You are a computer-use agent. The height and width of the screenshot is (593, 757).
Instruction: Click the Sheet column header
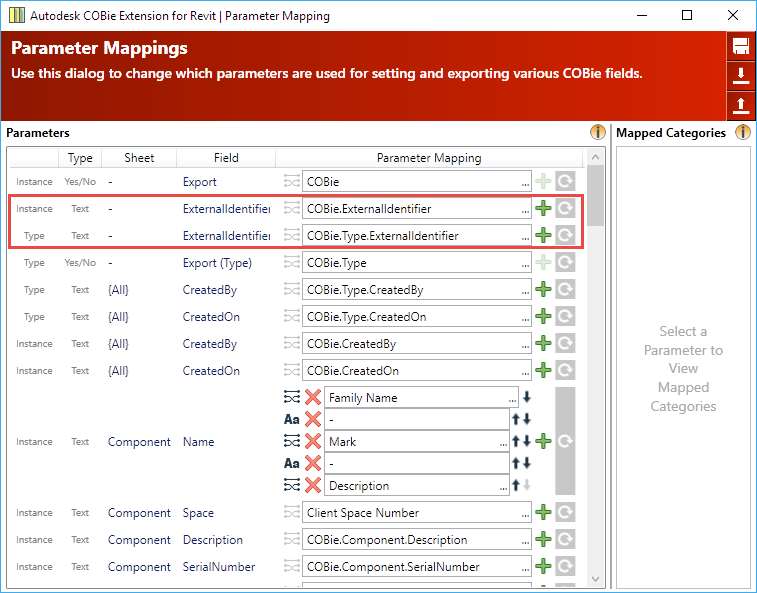pyautogui.click(x=139, y=158)
